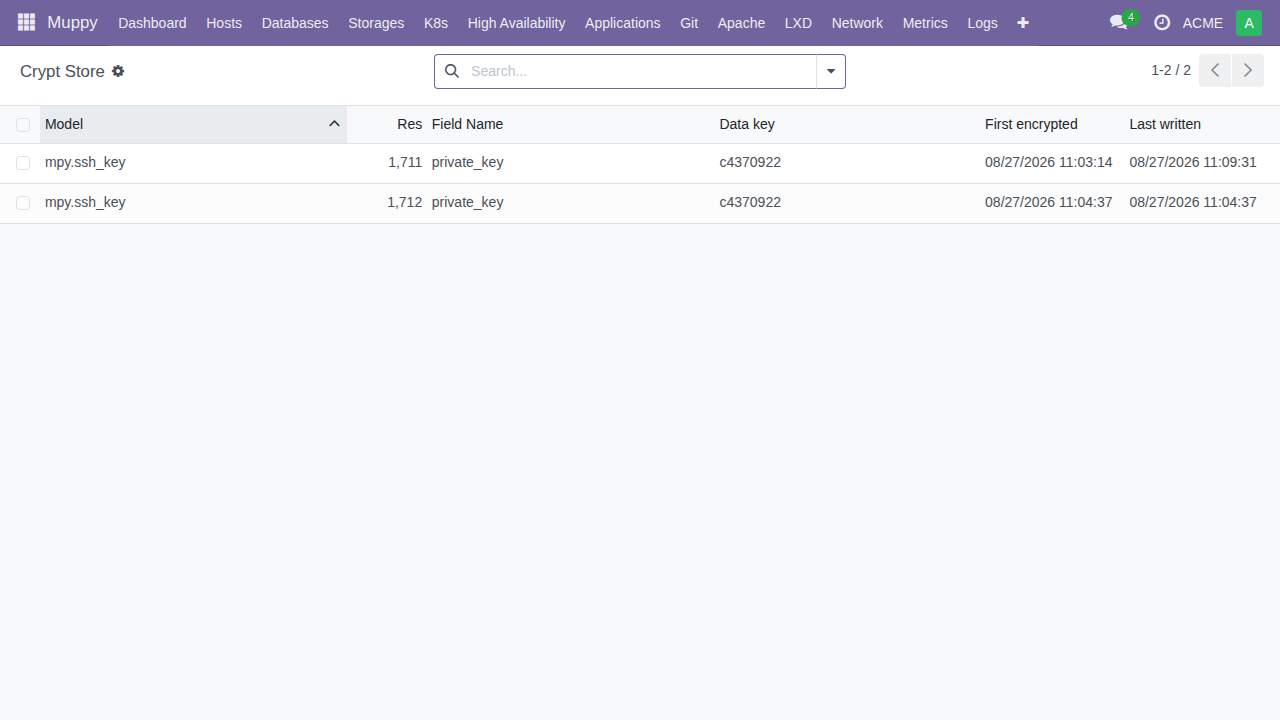Go to next page arrow

click(x=1247, y=70)
